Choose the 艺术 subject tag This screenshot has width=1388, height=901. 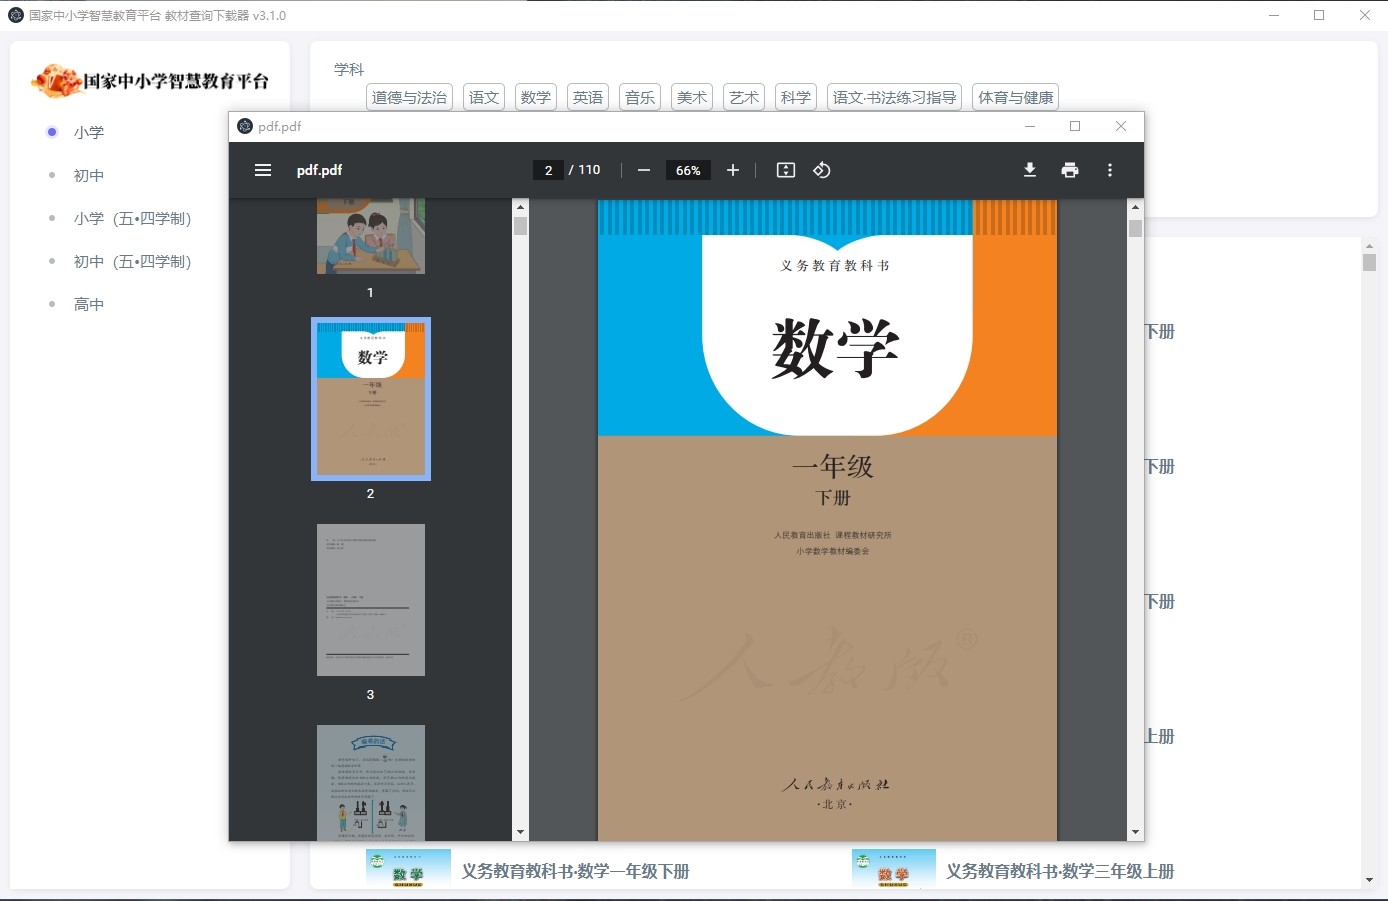744,97
